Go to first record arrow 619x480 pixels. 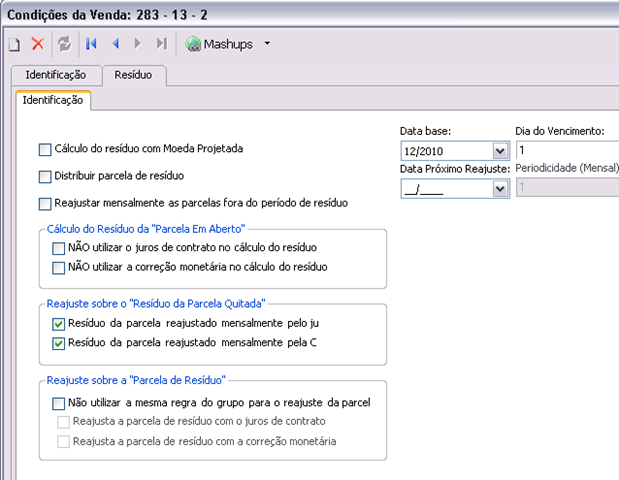click(91, 43)
